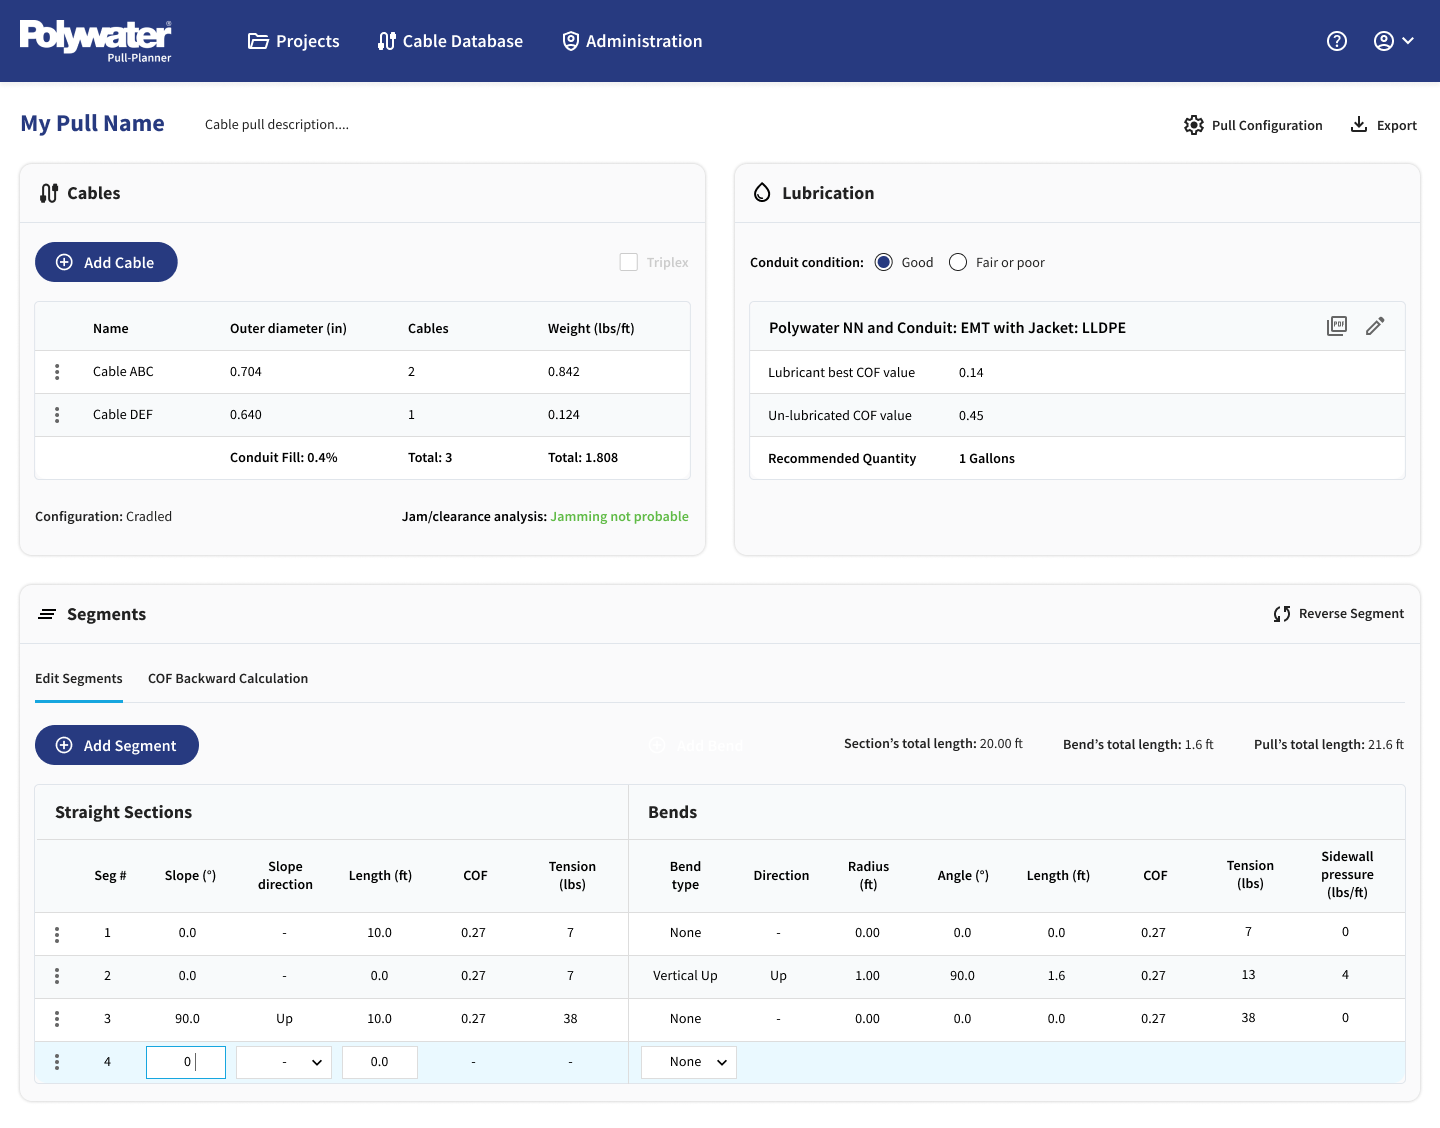Click the Lubricant best COF value 0.14

(x=971, y=373)
